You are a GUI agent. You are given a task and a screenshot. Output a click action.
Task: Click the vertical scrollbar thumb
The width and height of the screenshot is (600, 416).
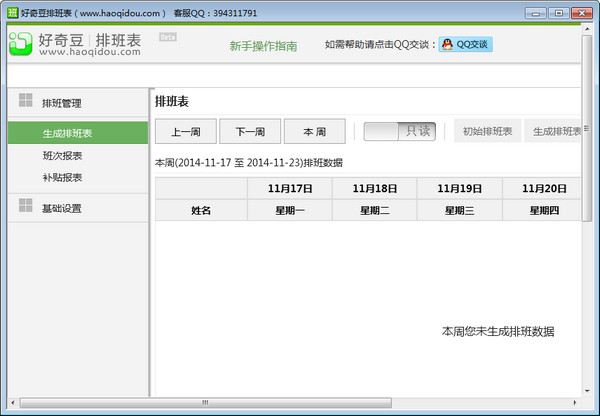point(587,128)
